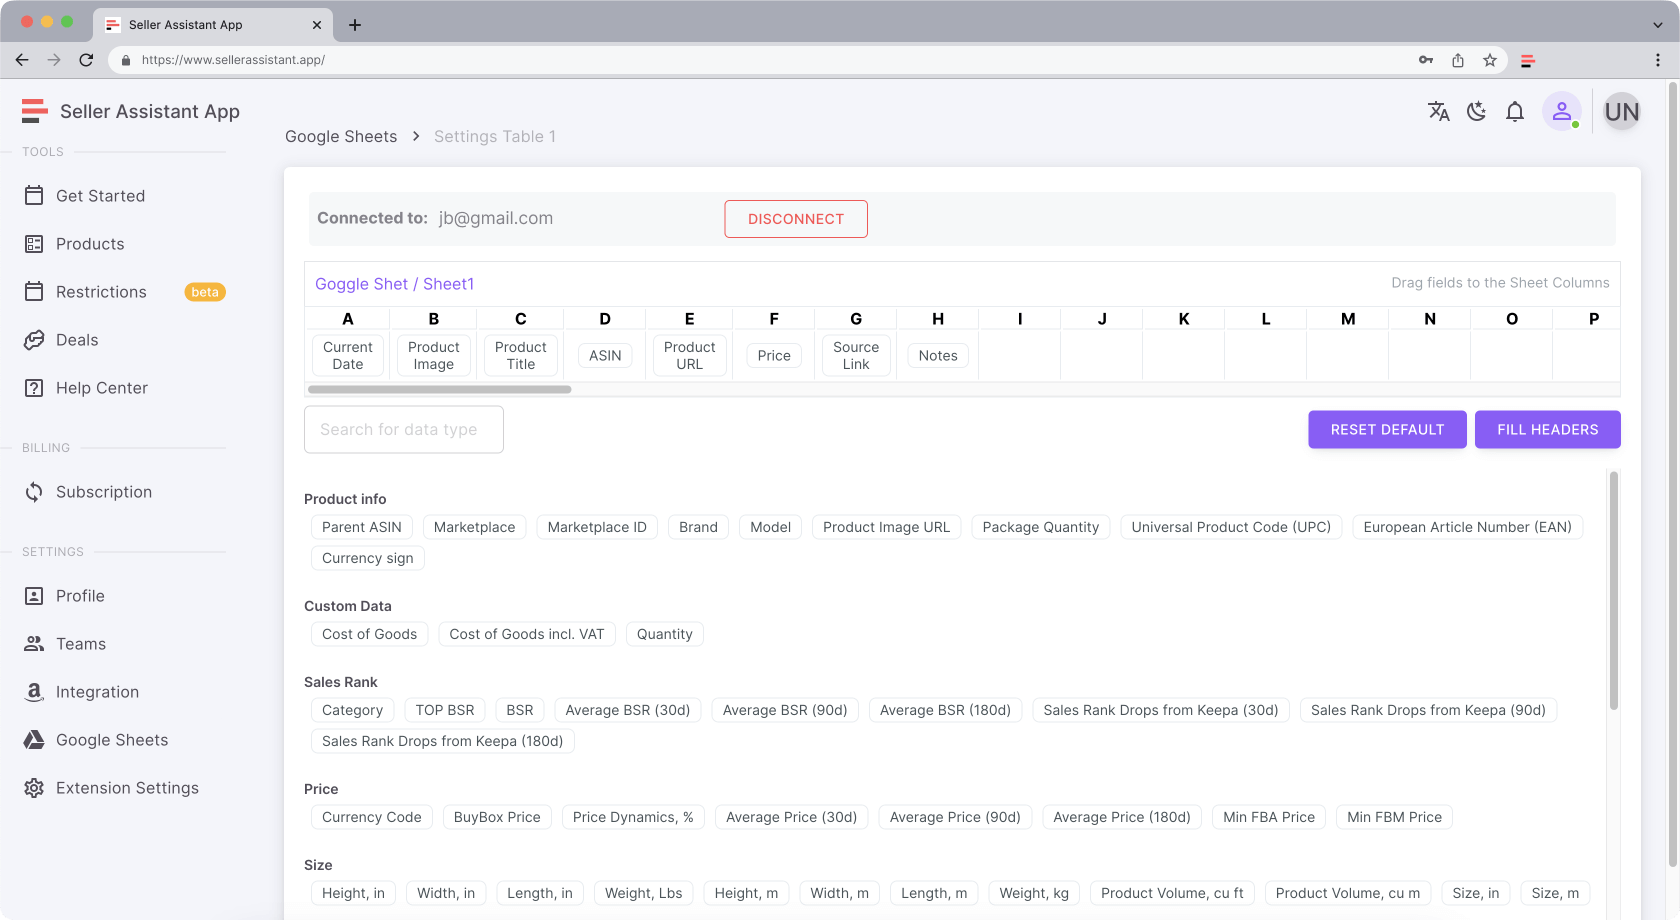The height and width of the screenshot is (920, 1680).
Task: Open the UN profile avatar
Action: (x=1621, y=112)
